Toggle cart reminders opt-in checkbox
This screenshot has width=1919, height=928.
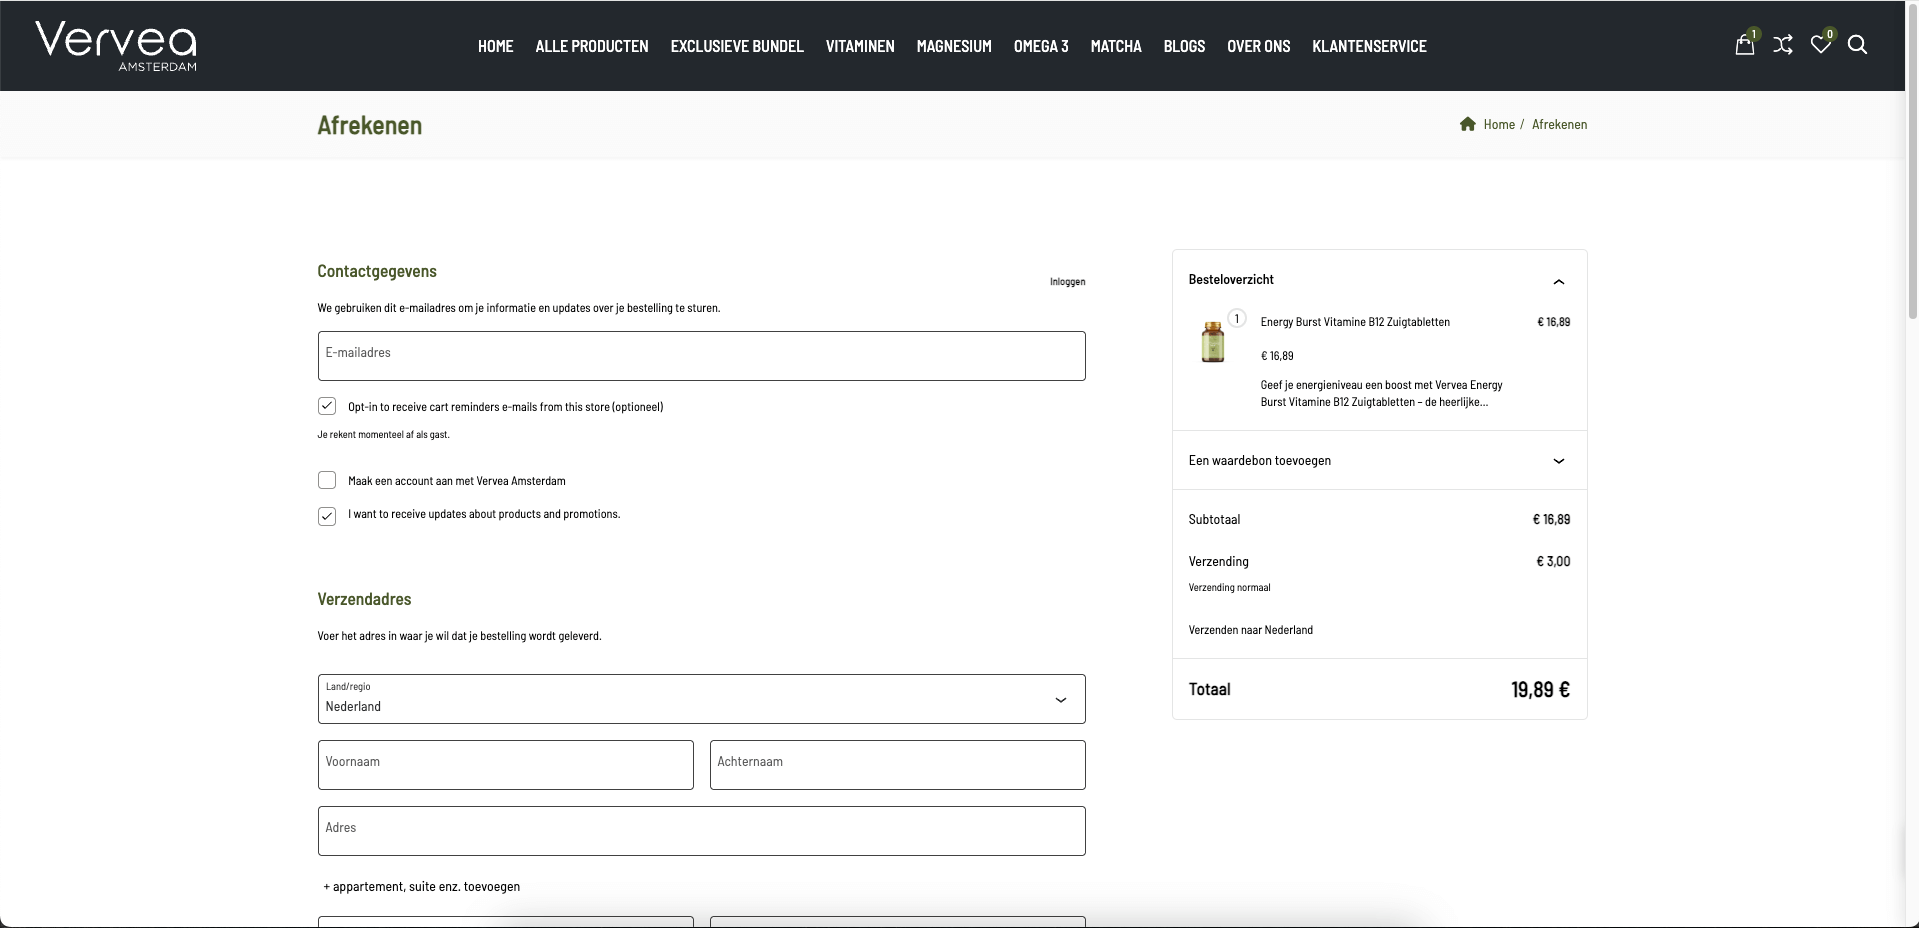(x=327, y=406)
